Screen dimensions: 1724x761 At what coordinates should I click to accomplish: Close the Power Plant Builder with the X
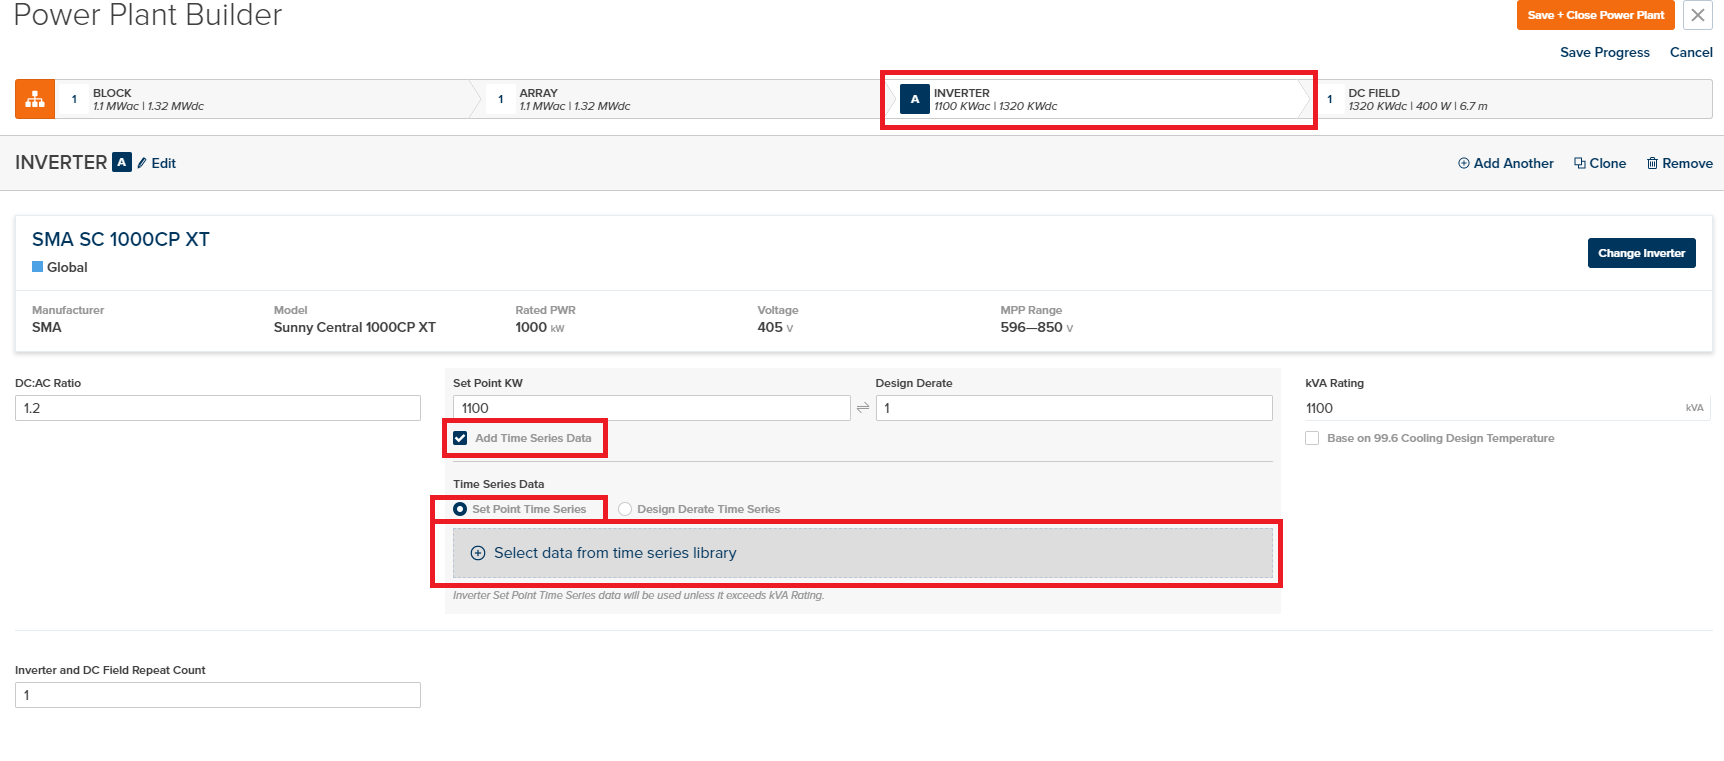(x=1698, y=15)
